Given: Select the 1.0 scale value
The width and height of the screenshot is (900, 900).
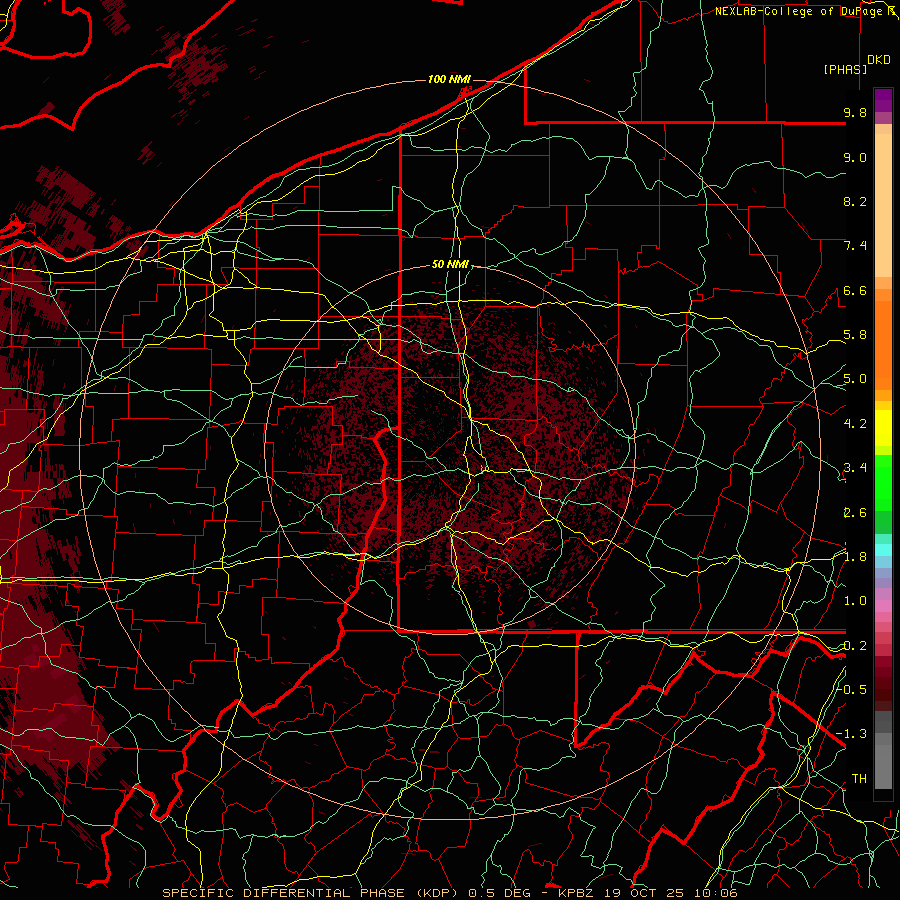Looking at the screenshot, I should pos(855,601).
